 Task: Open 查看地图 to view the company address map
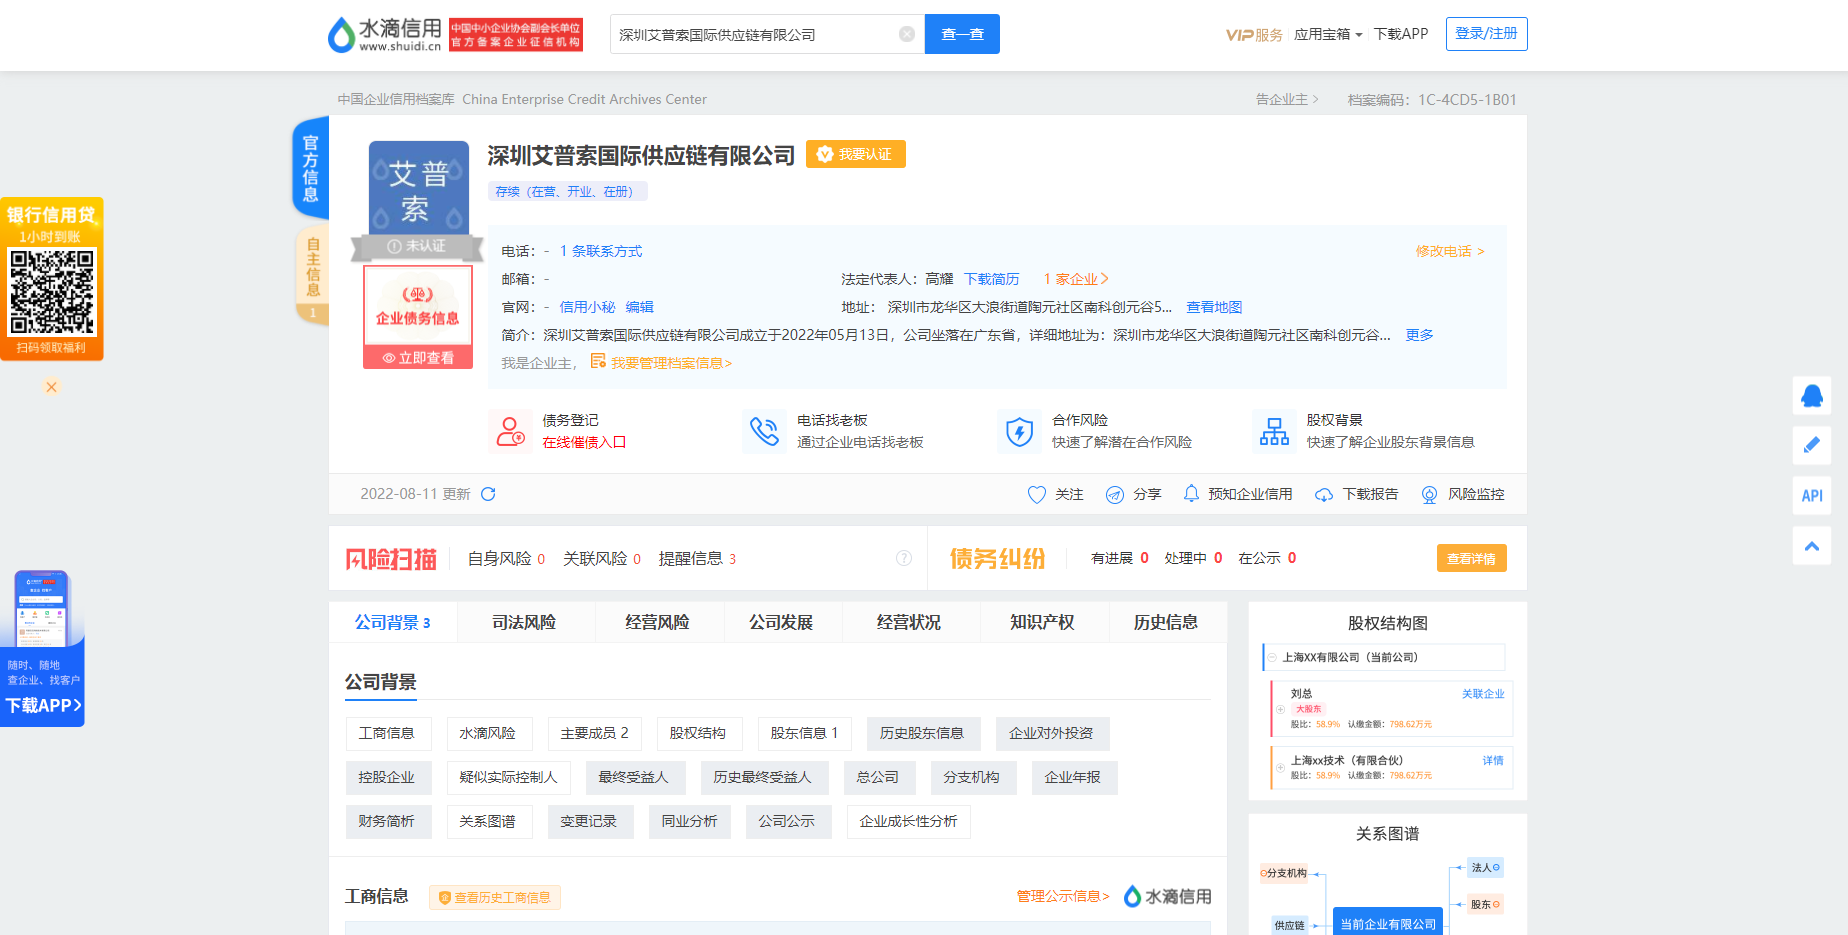(x=1213, y=307)
